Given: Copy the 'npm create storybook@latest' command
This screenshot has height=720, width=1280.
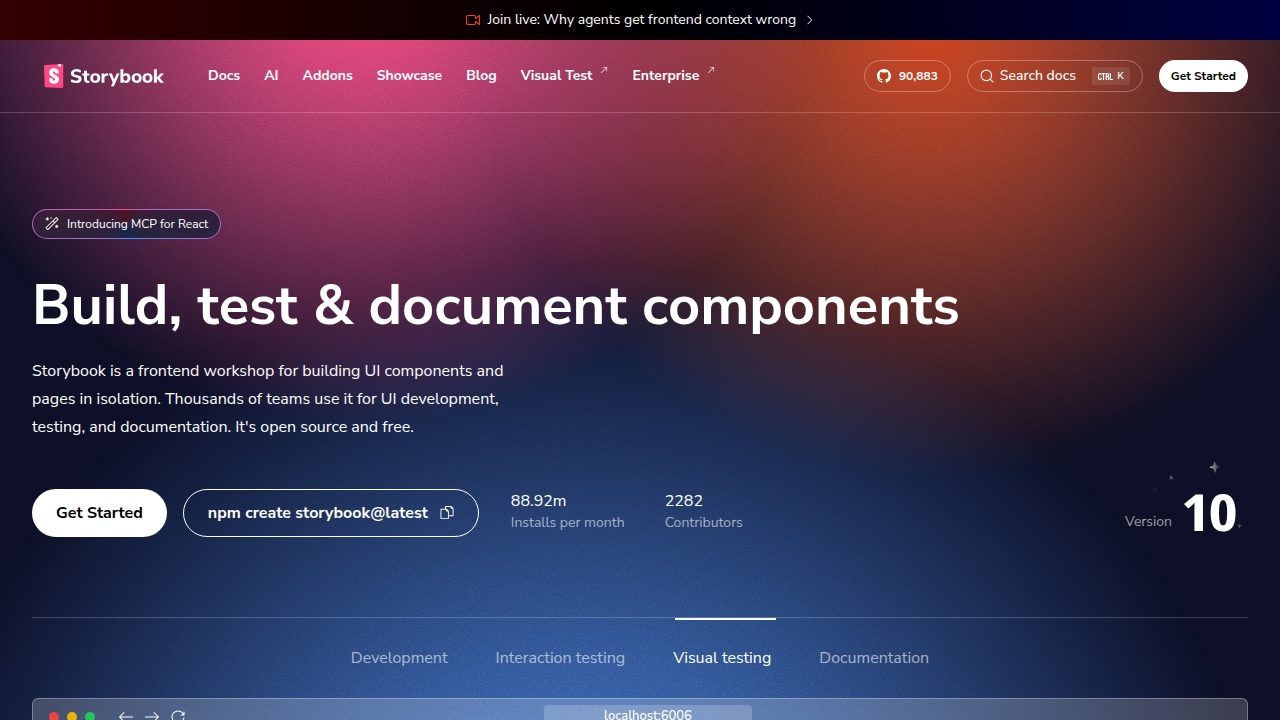Looking at the screenshot, I should (331, 513).
